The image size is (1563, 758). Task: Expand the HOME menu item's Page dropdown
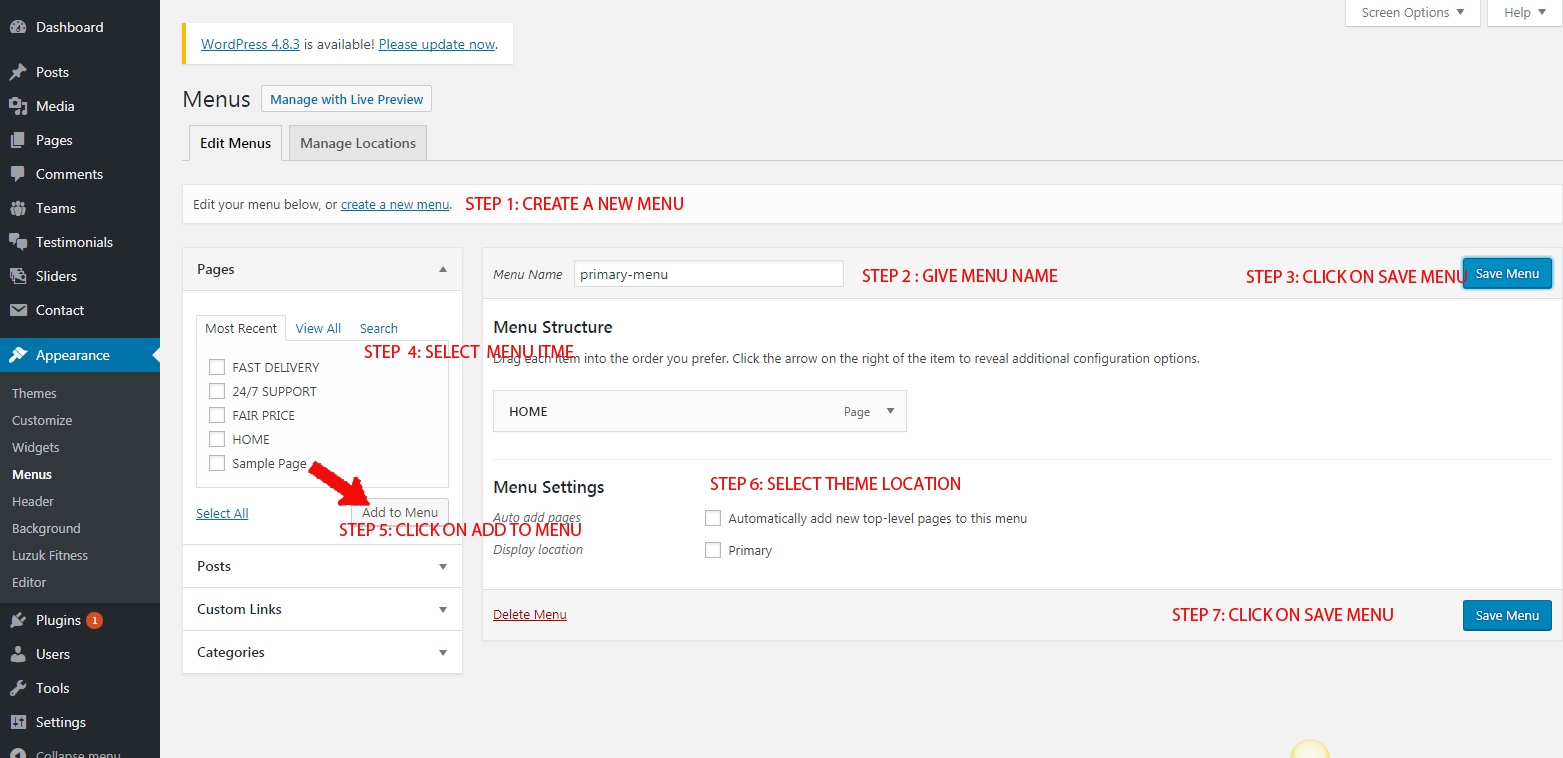tap(889, 411)
